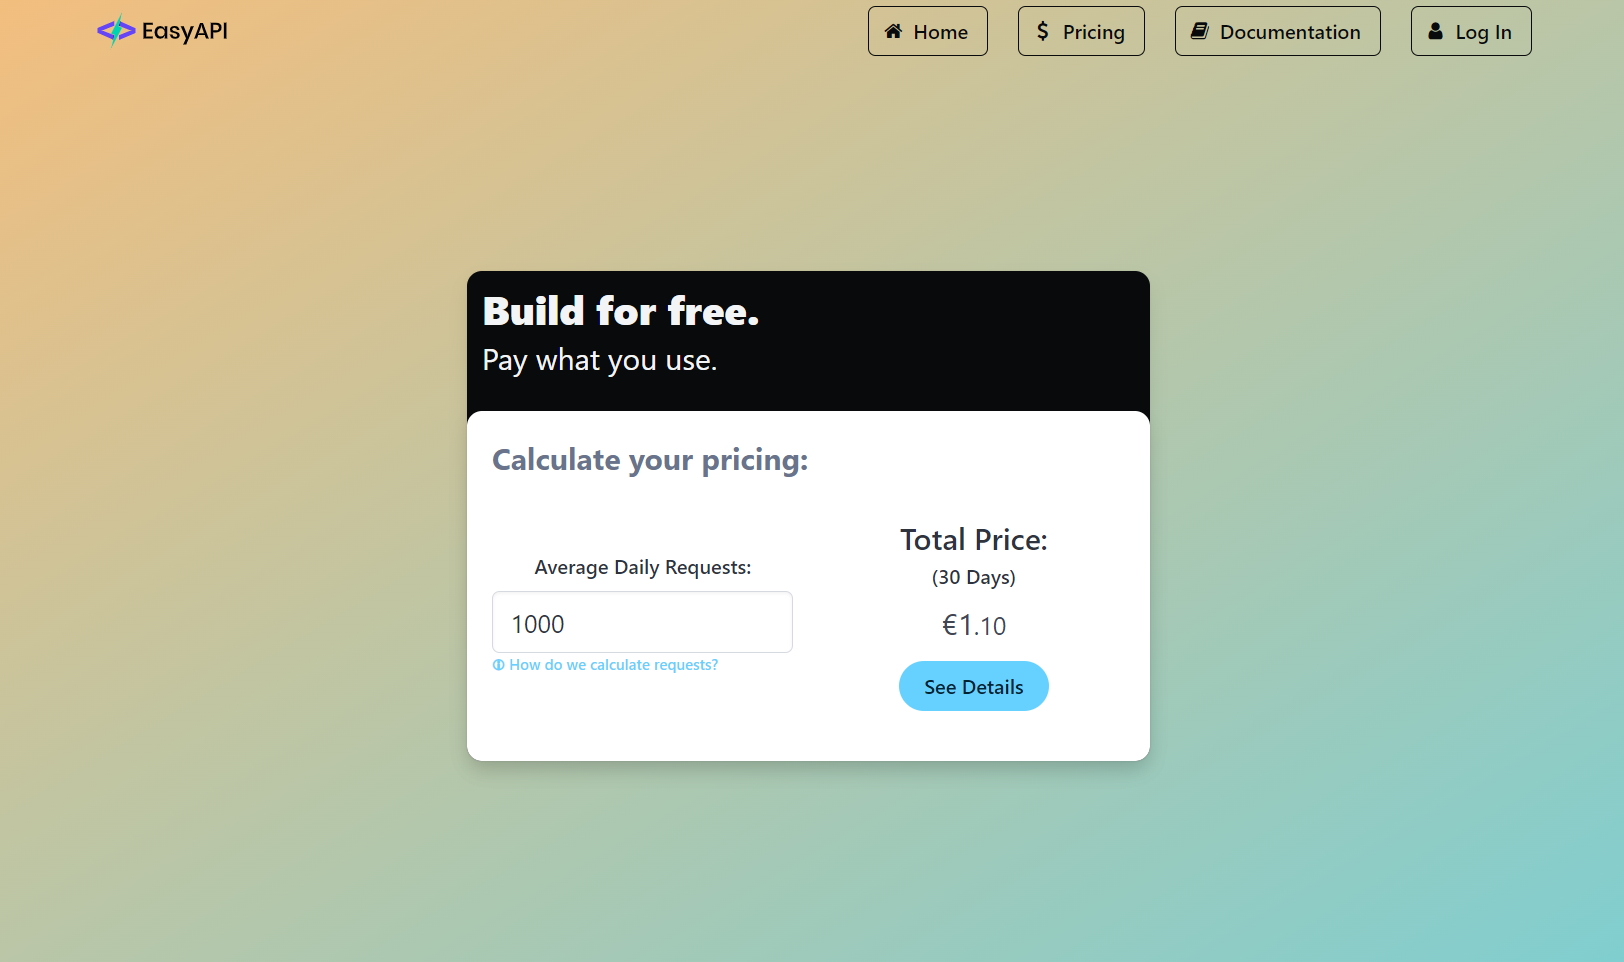Click the dollar sign icon beside Pricing

1043,31
